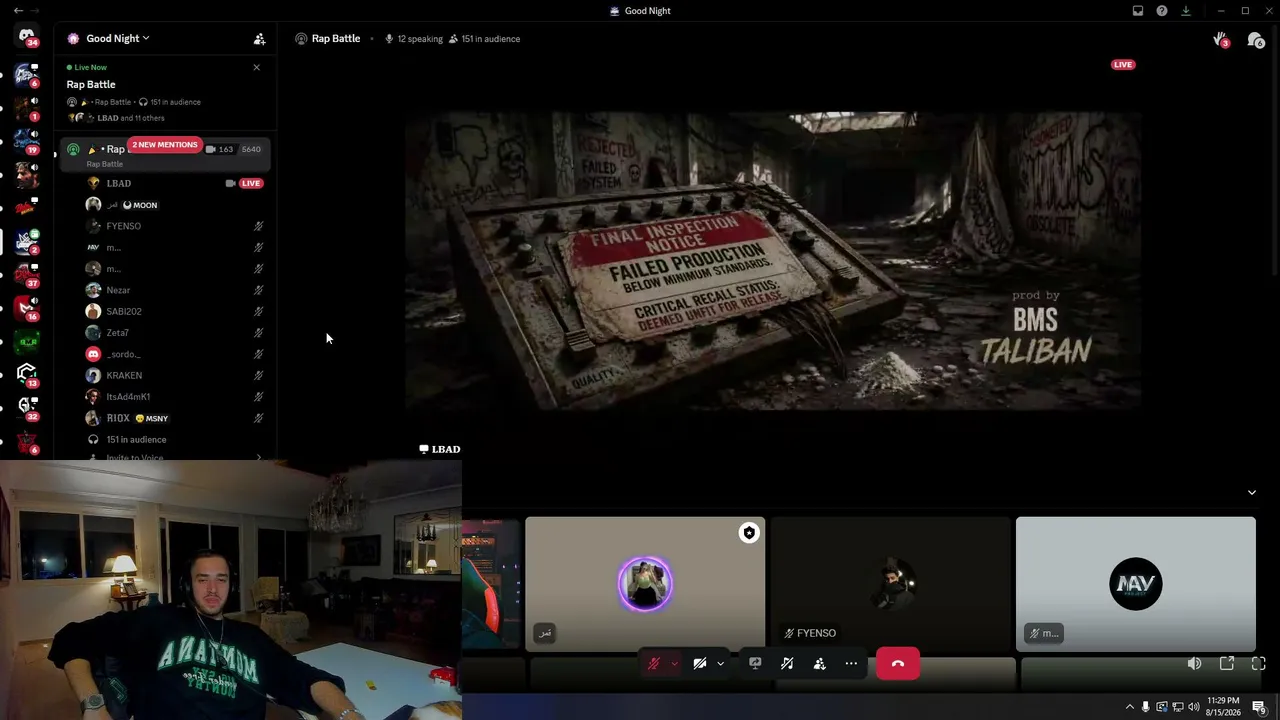The height and width of the screenshot is (720, 1280).
Task: Open the three-dot more options in call controls
Action: click(x=851, y=663)
